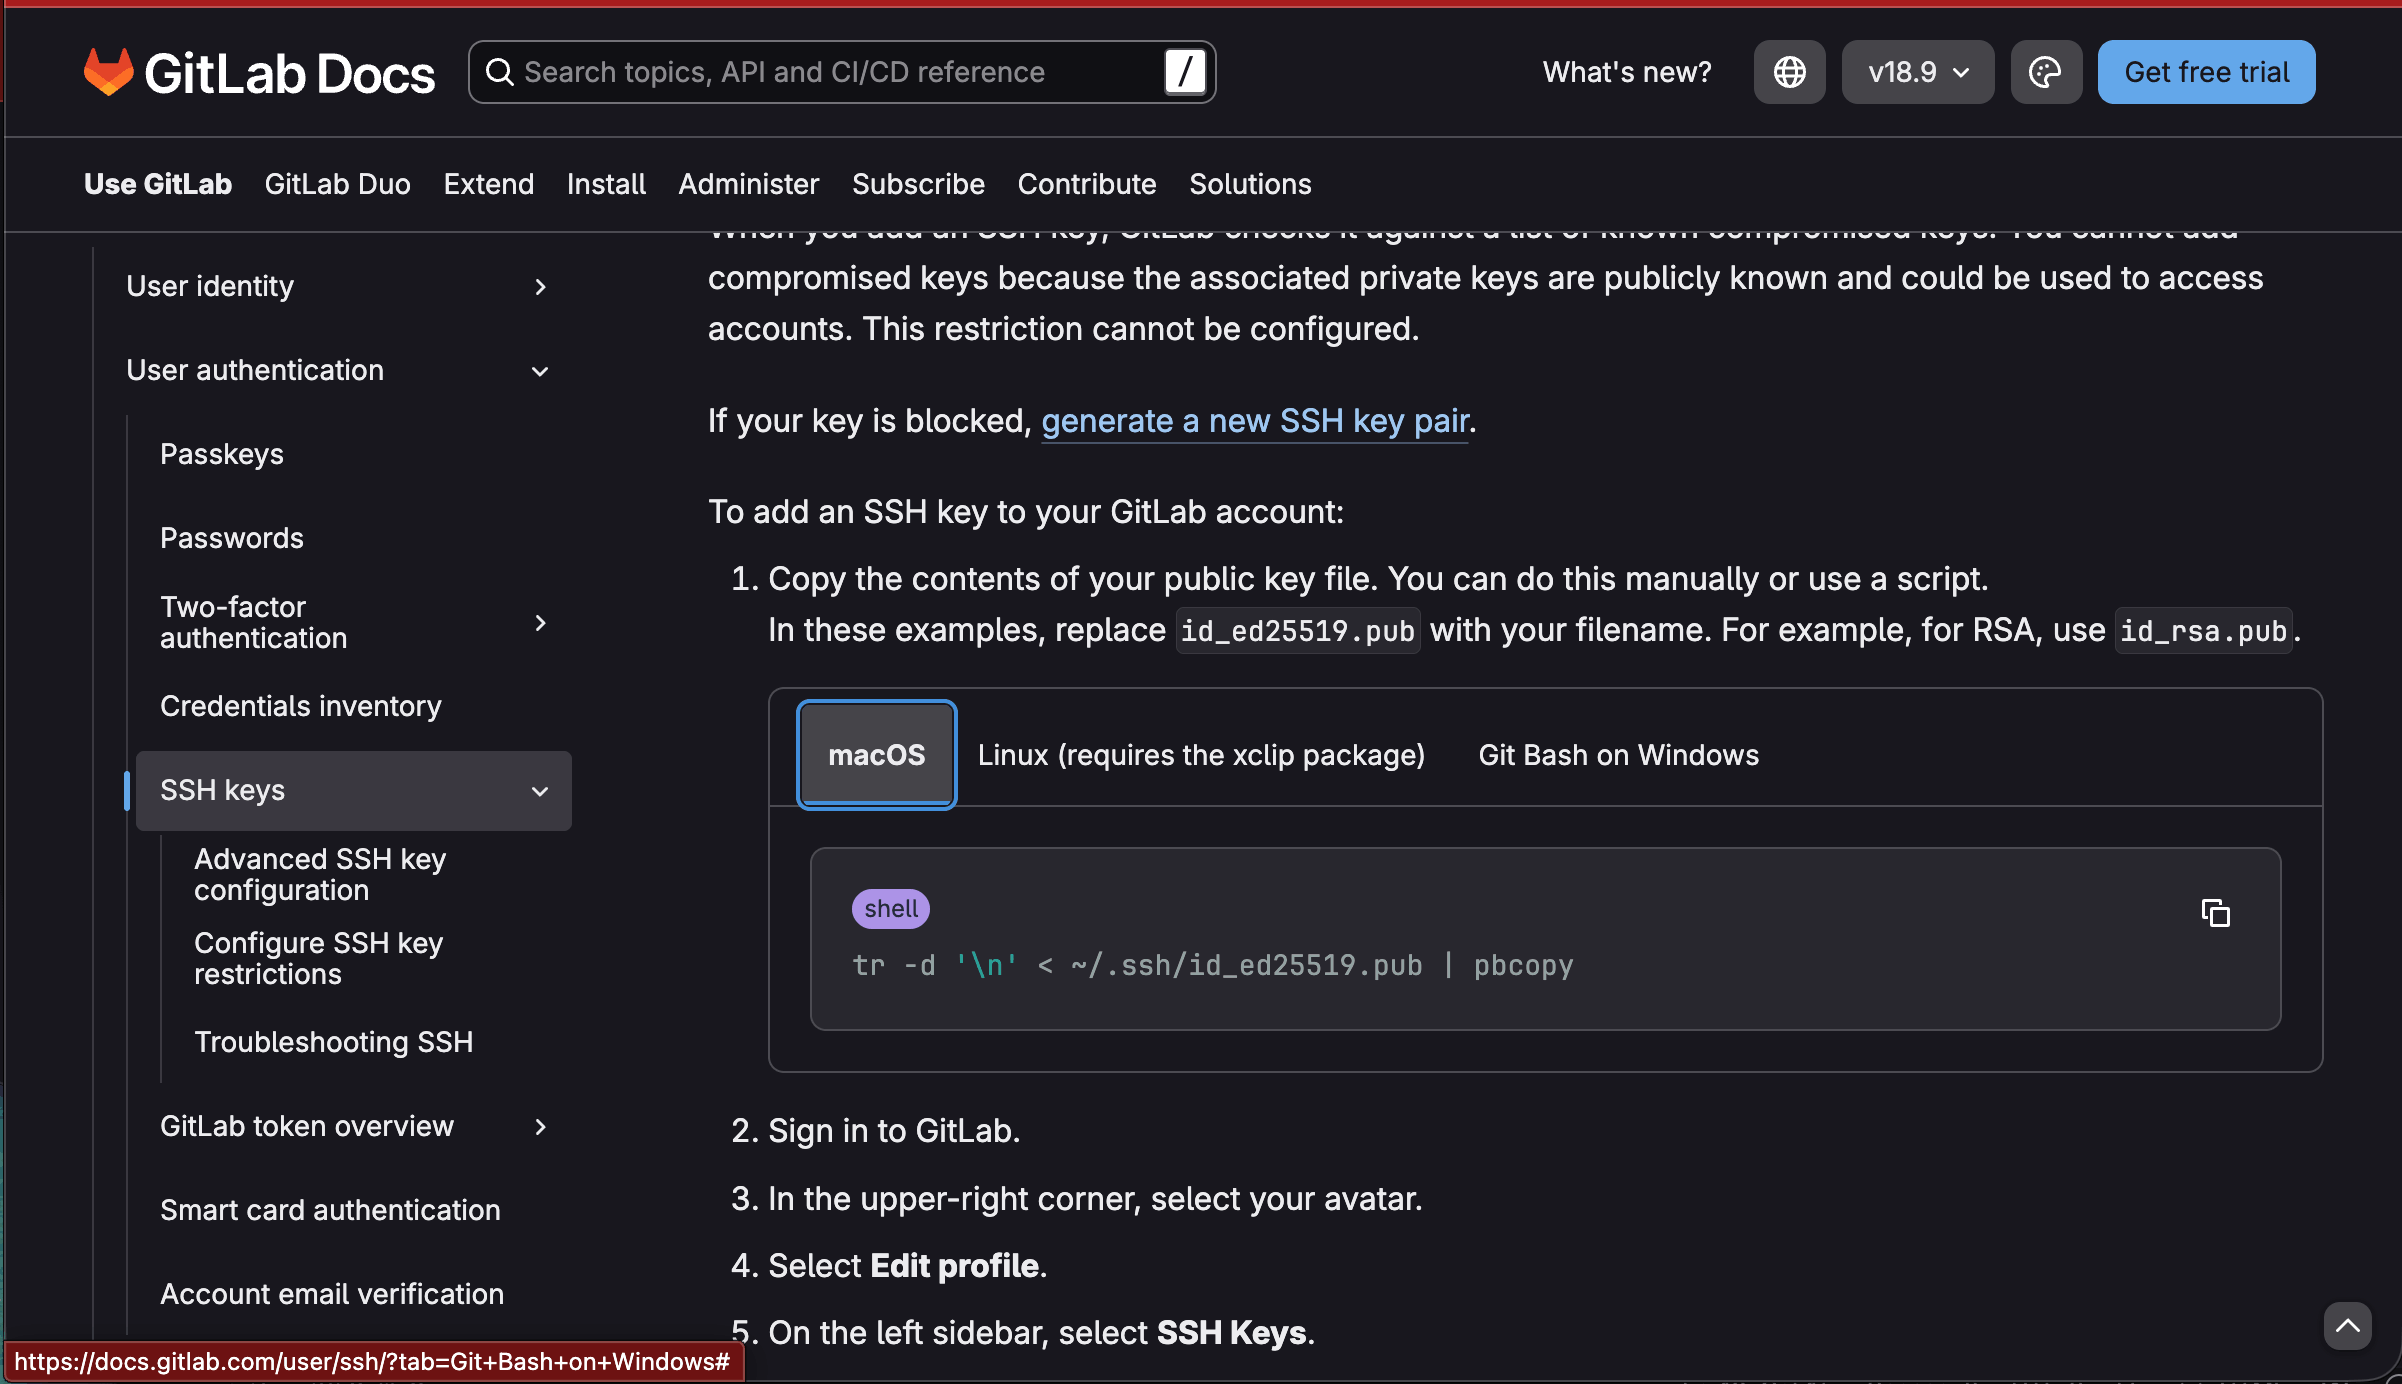Image resolution: width=2402 pixels, height=1384 pixels.
Task: Open the language globe selector
Action: pos(1789,72)
